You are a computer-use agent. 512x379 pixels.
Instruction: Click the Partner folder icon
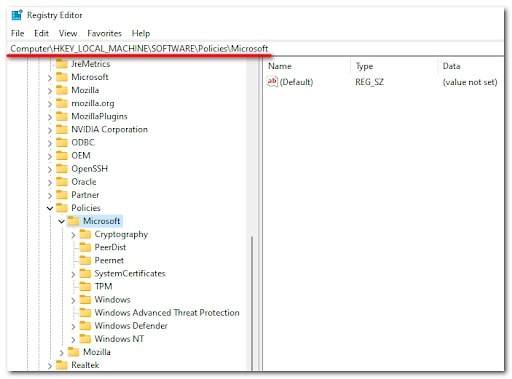(x=62, y=195)
